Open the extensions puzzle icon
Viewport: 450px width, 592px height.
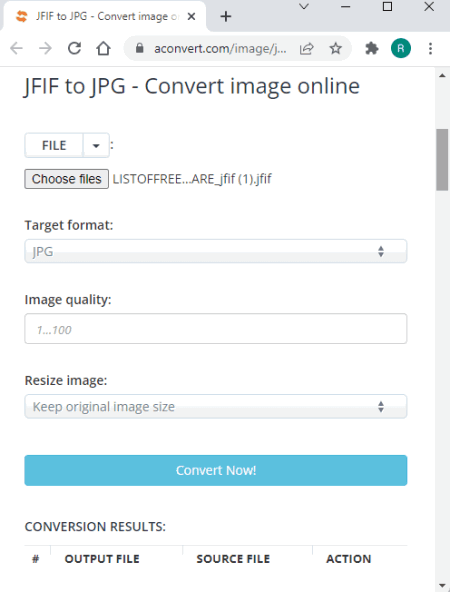click(372, 48)
